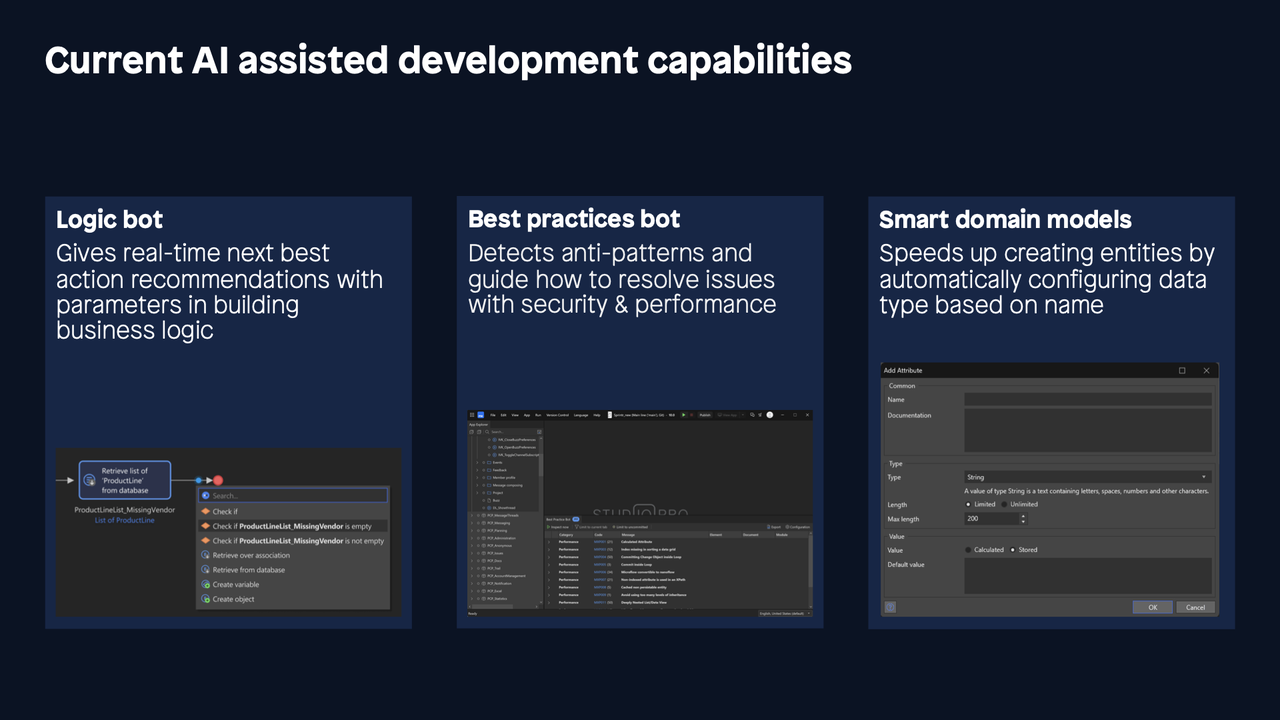Click the red Stop icon in Studio Pro
This screenshot has height=720, width=1280.
point(691,415)
